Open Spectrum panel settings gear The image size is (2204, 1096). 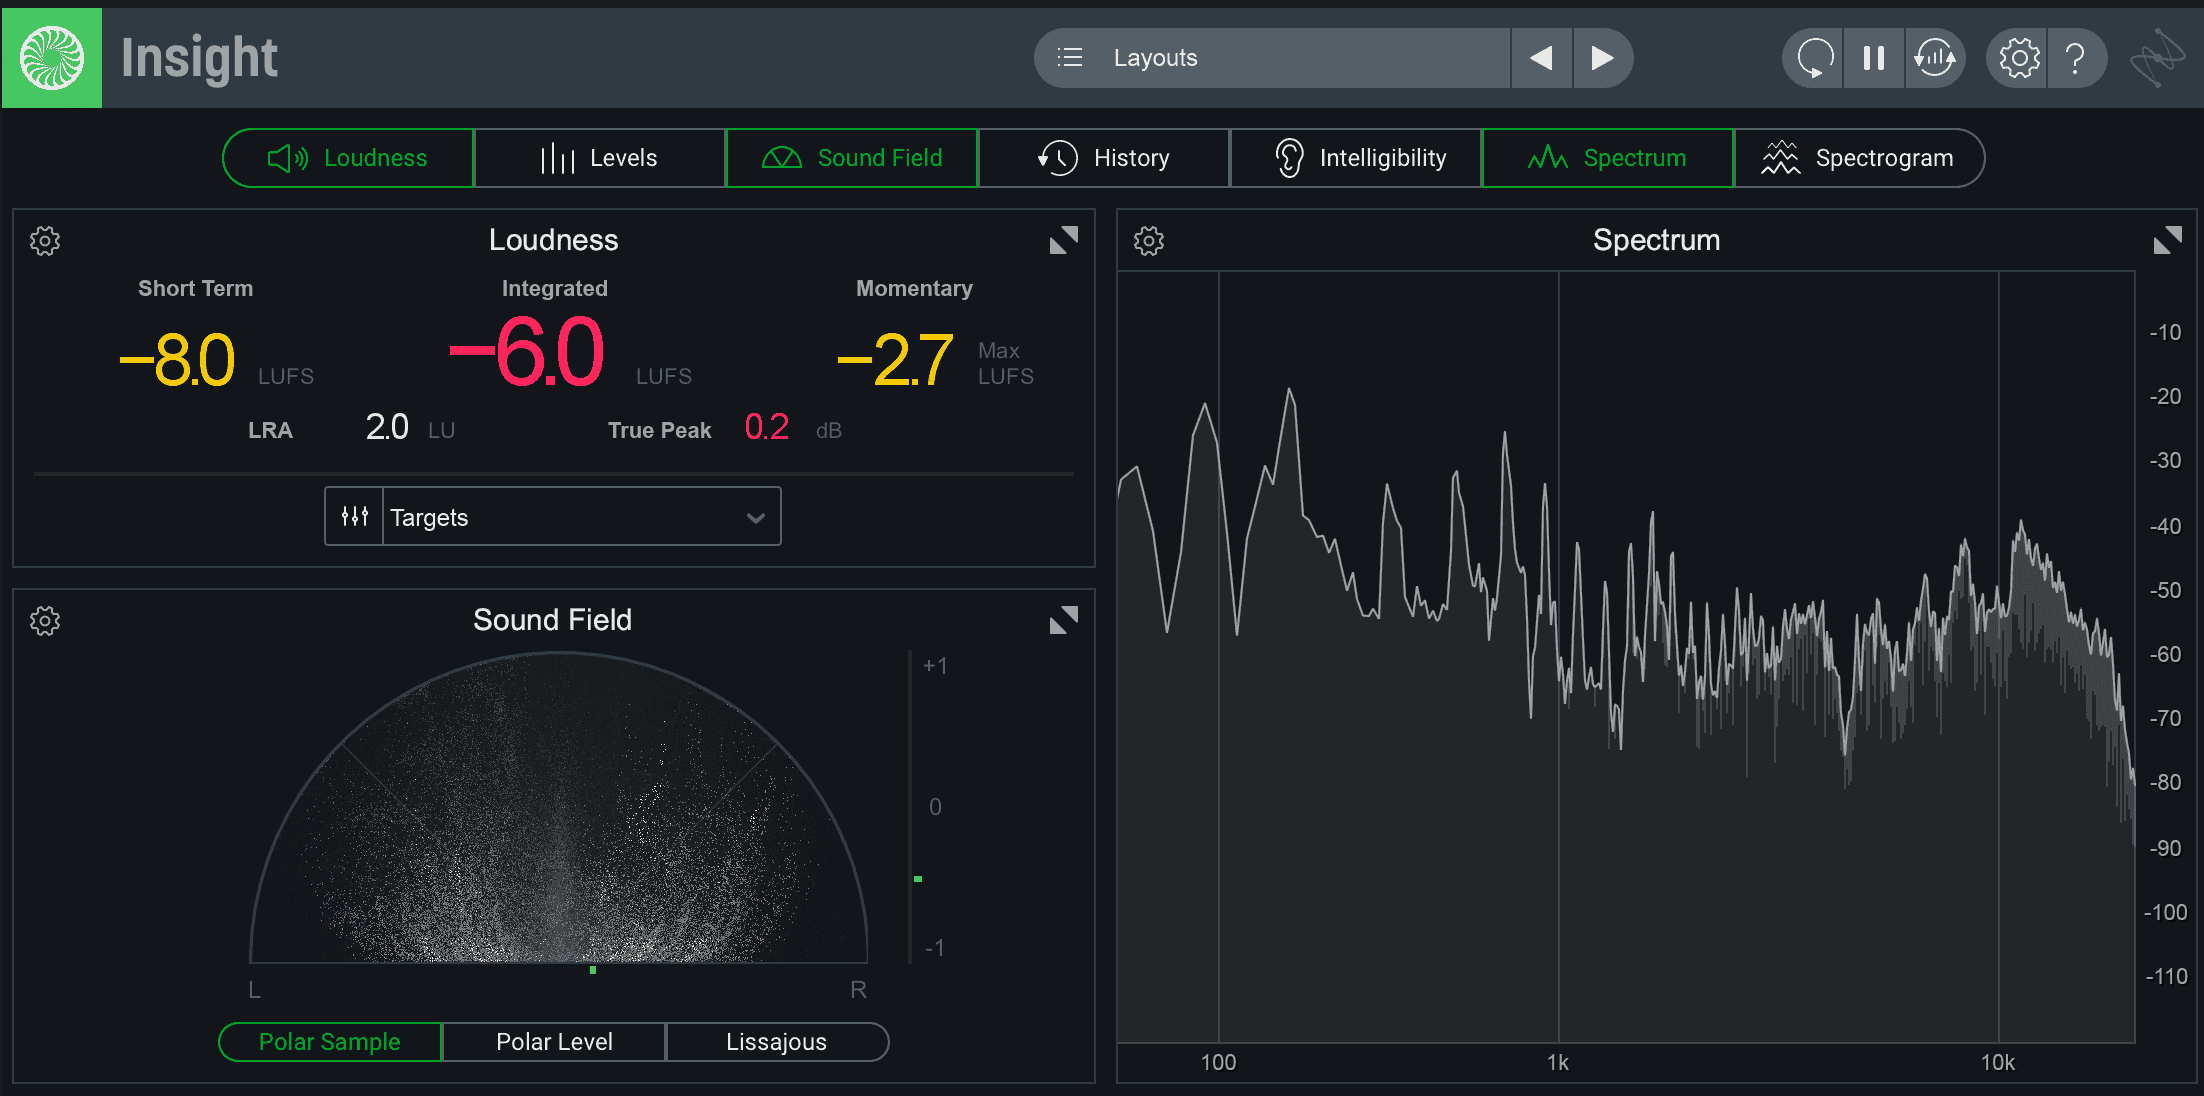click(x=1149, y=241)
